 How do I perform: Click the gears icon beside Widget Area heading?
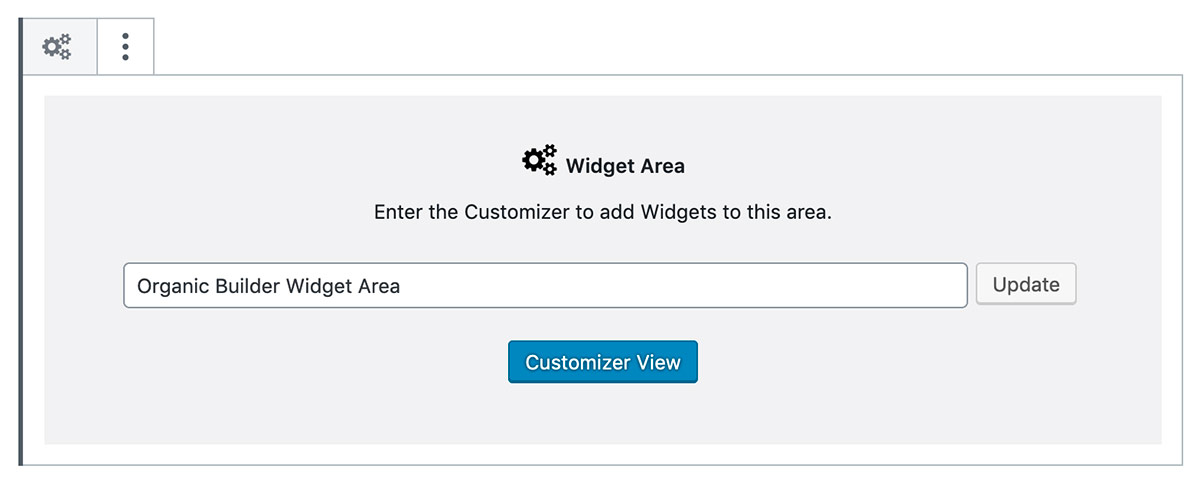tap(540, 161)
